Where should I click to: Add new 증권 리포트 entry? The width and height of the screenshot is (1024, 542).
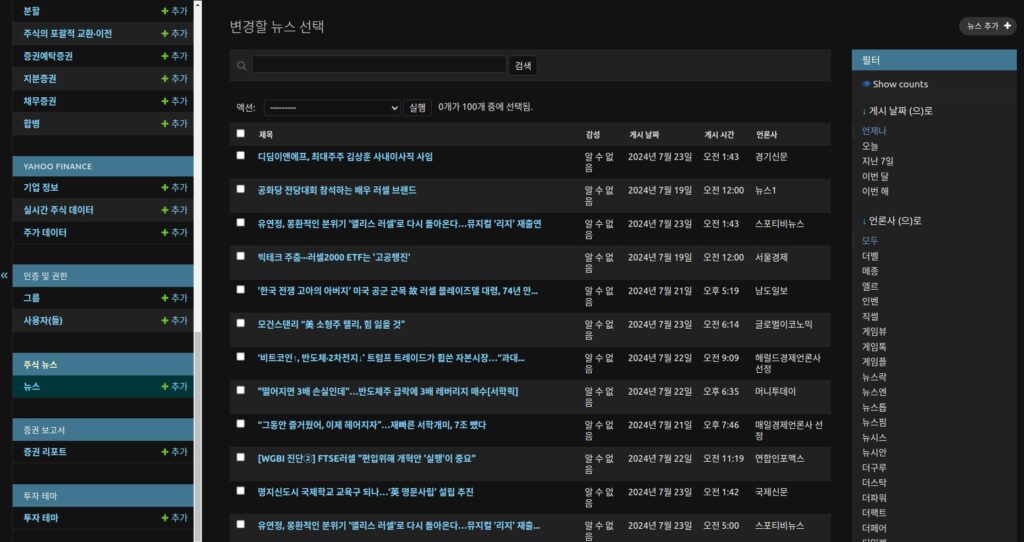click(x=174, y=452)
